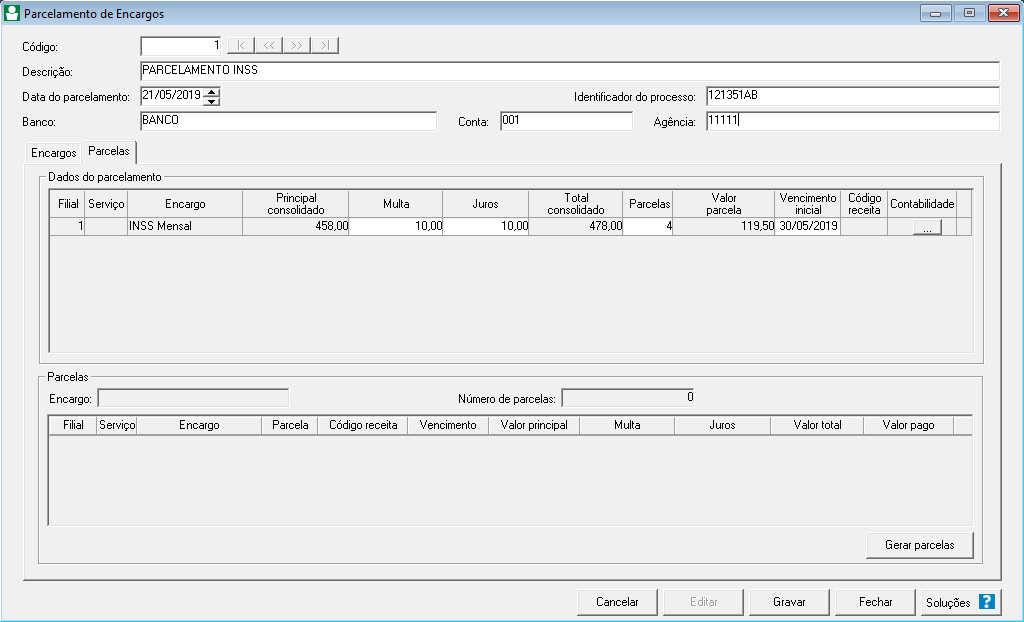Click the Total consolidado value 478,00
Screen dimensions: 1024x622
coord(576,227)
